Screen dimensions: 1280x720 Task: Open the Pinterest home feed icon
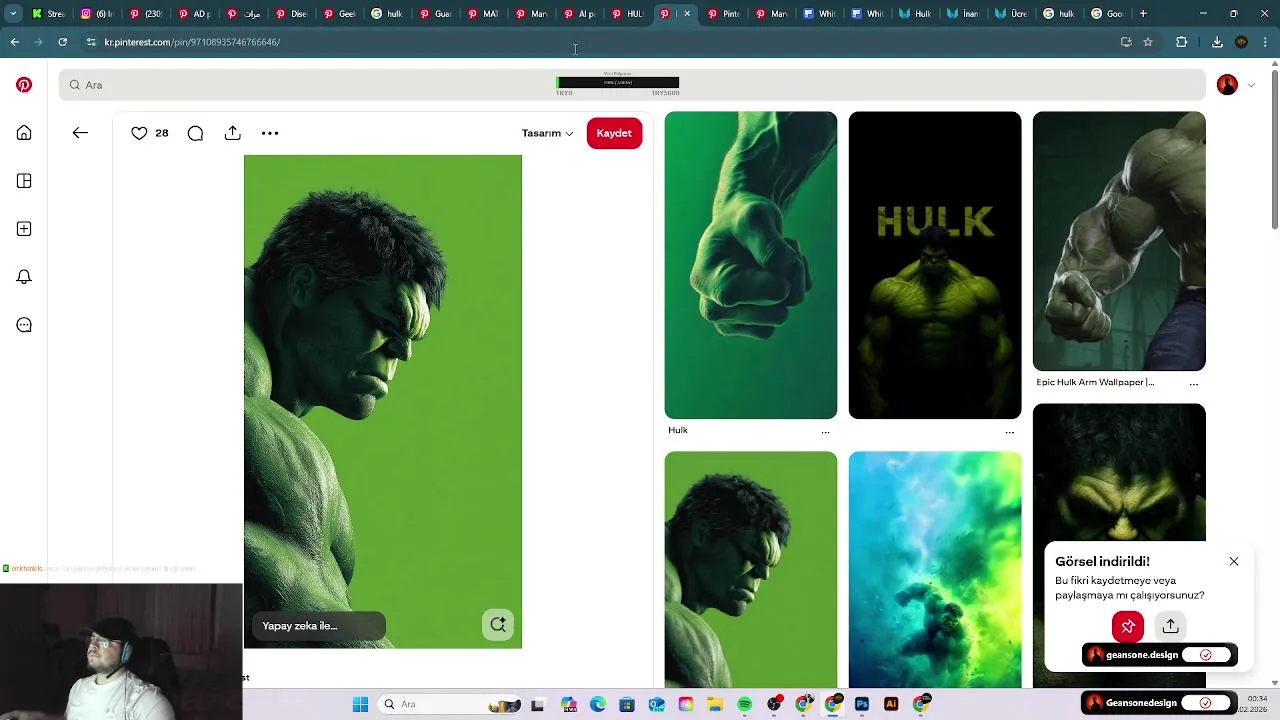tap(24, 133)
